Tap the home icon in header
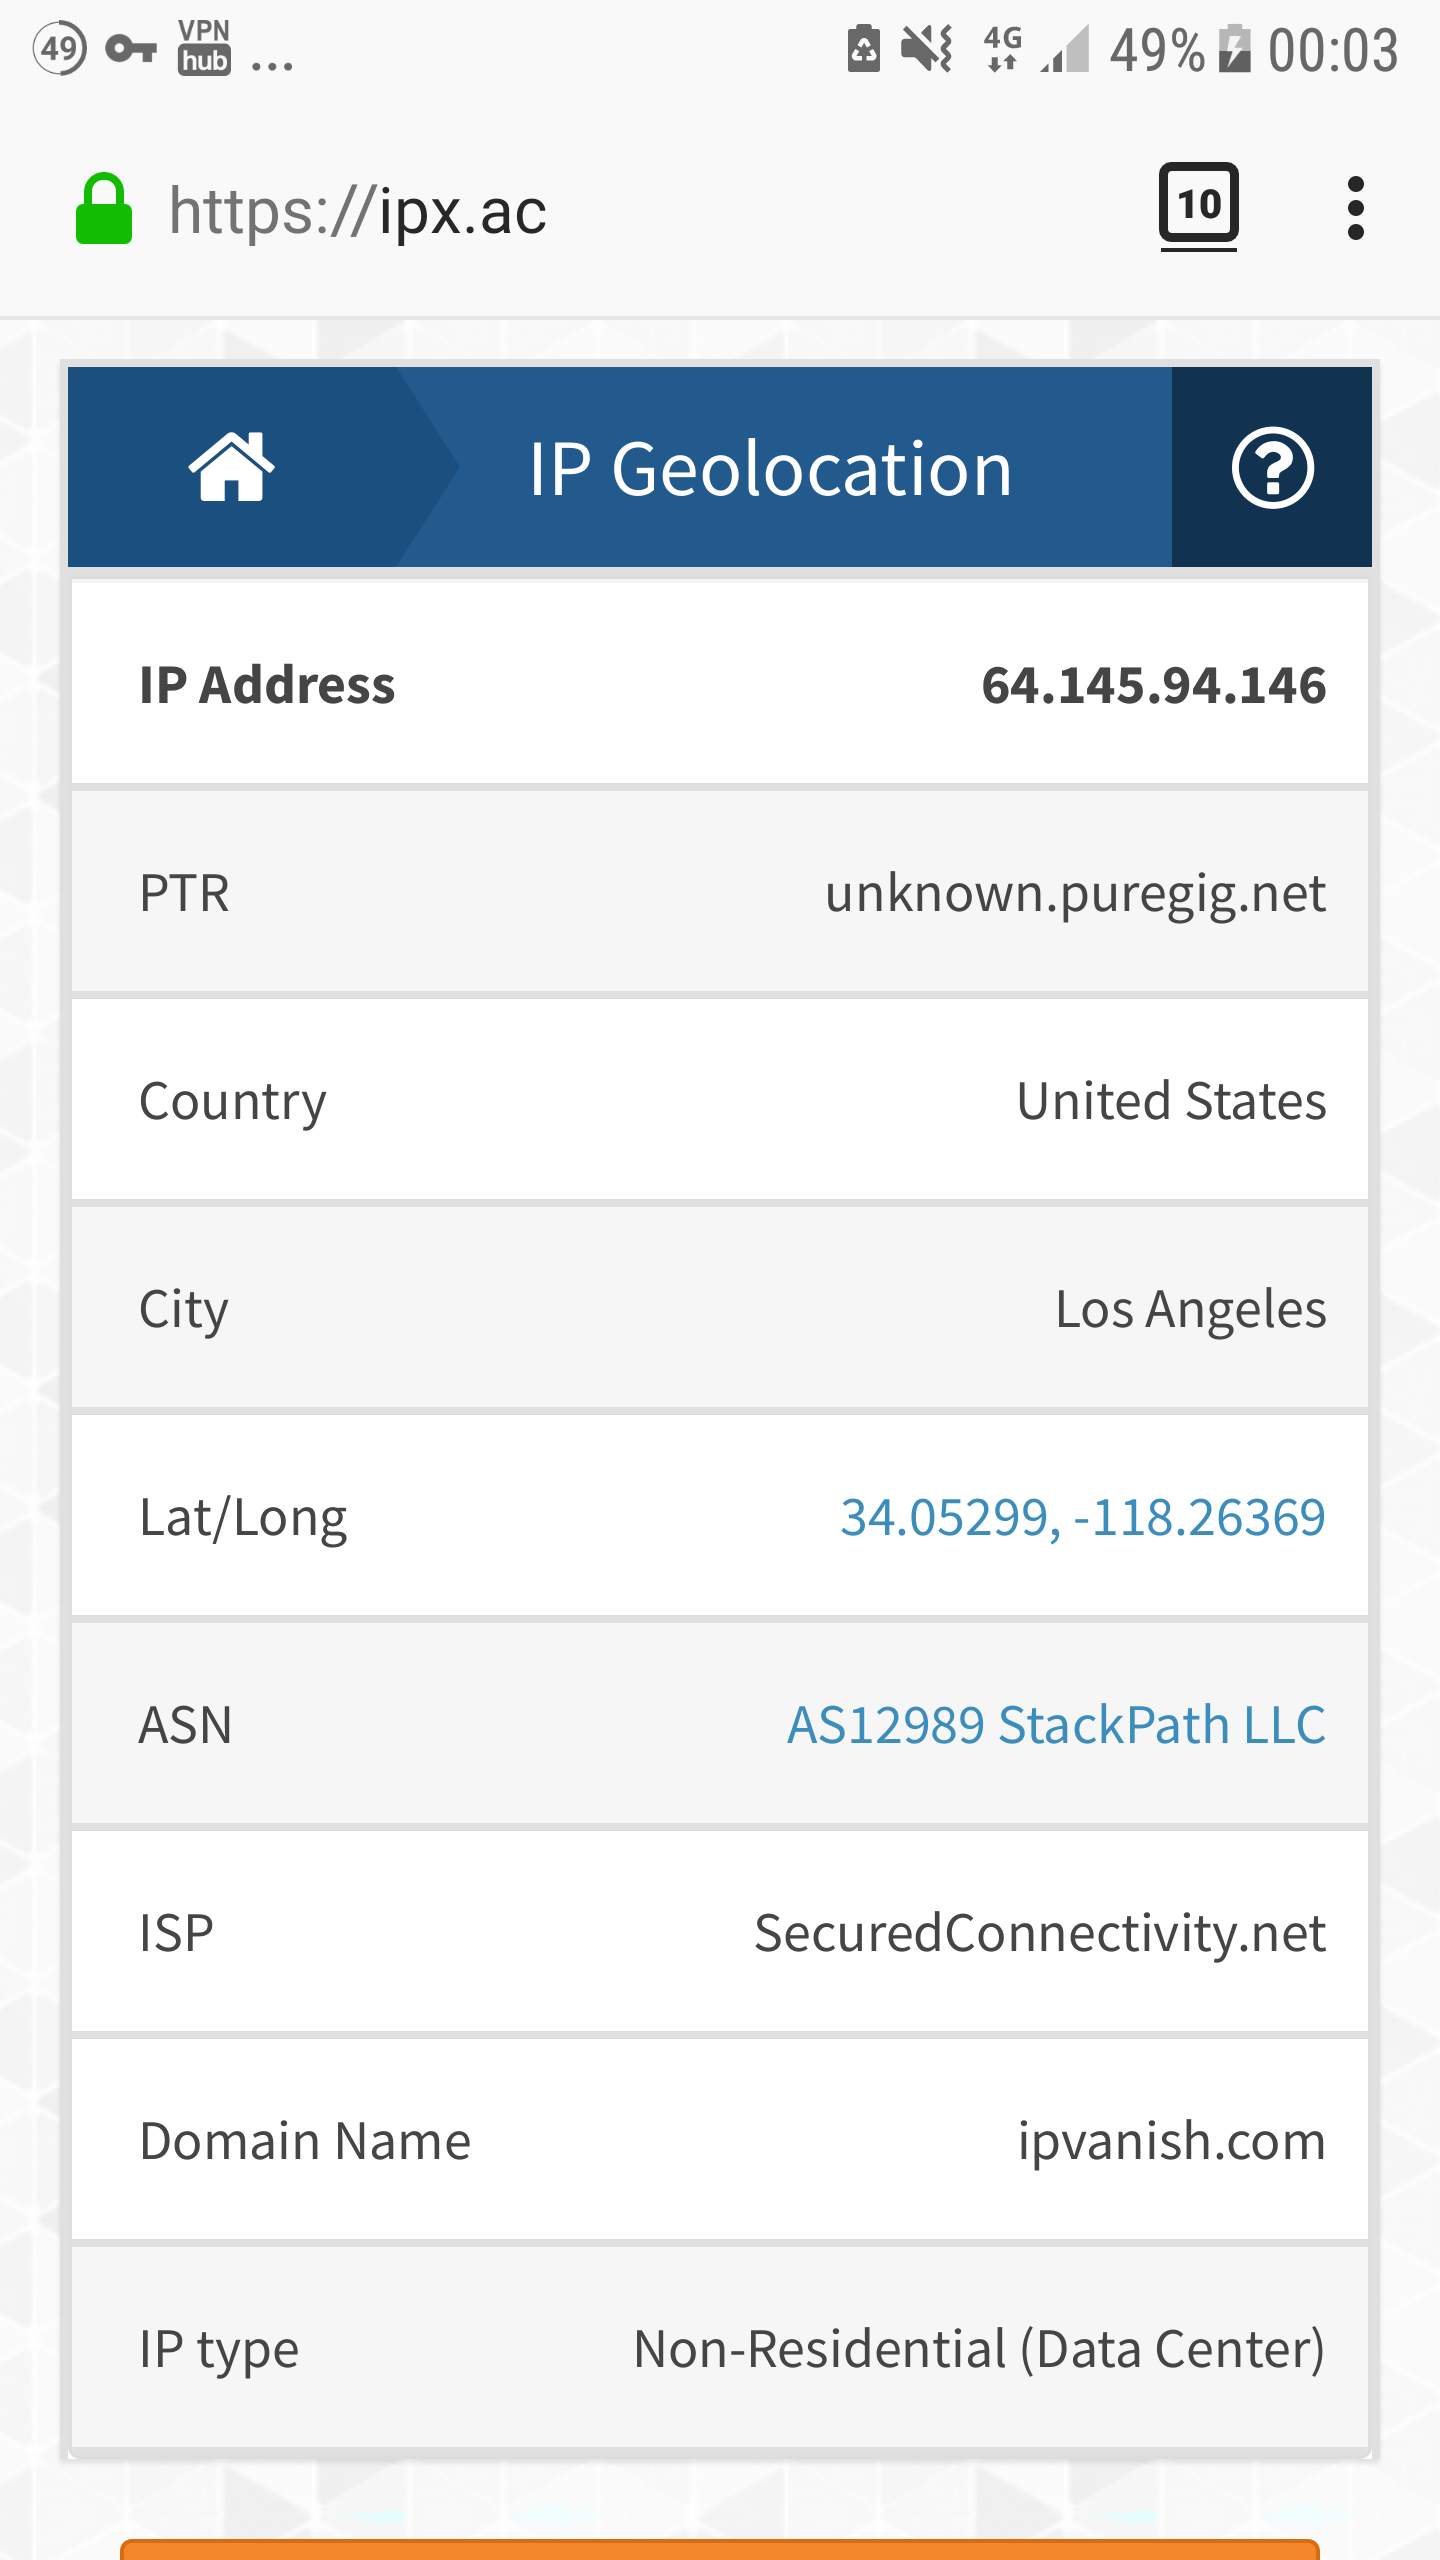Image resolution: width=1440 pixels, height=2560 pixels. (231, 467)
